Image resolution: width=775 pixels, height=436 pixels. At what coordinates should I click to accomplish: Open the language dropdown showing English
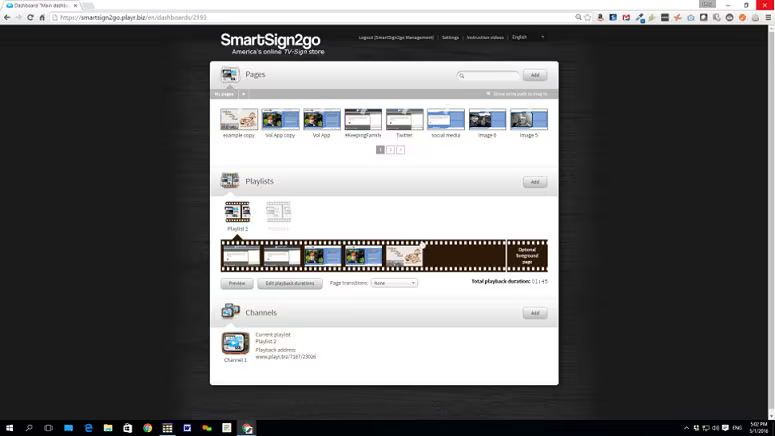(528, 37)
